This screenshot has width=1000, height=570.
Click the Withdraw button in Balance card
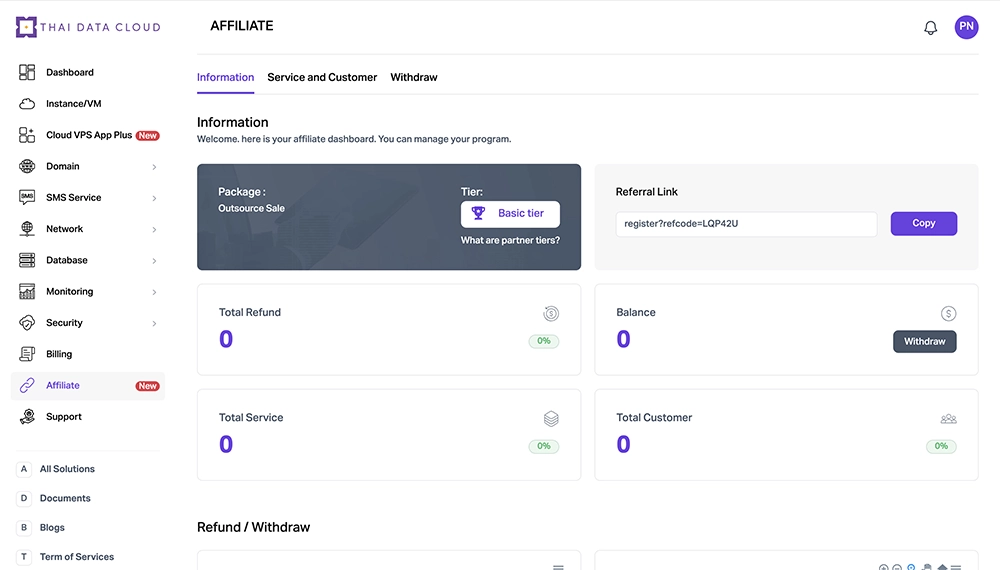(924, 341)
